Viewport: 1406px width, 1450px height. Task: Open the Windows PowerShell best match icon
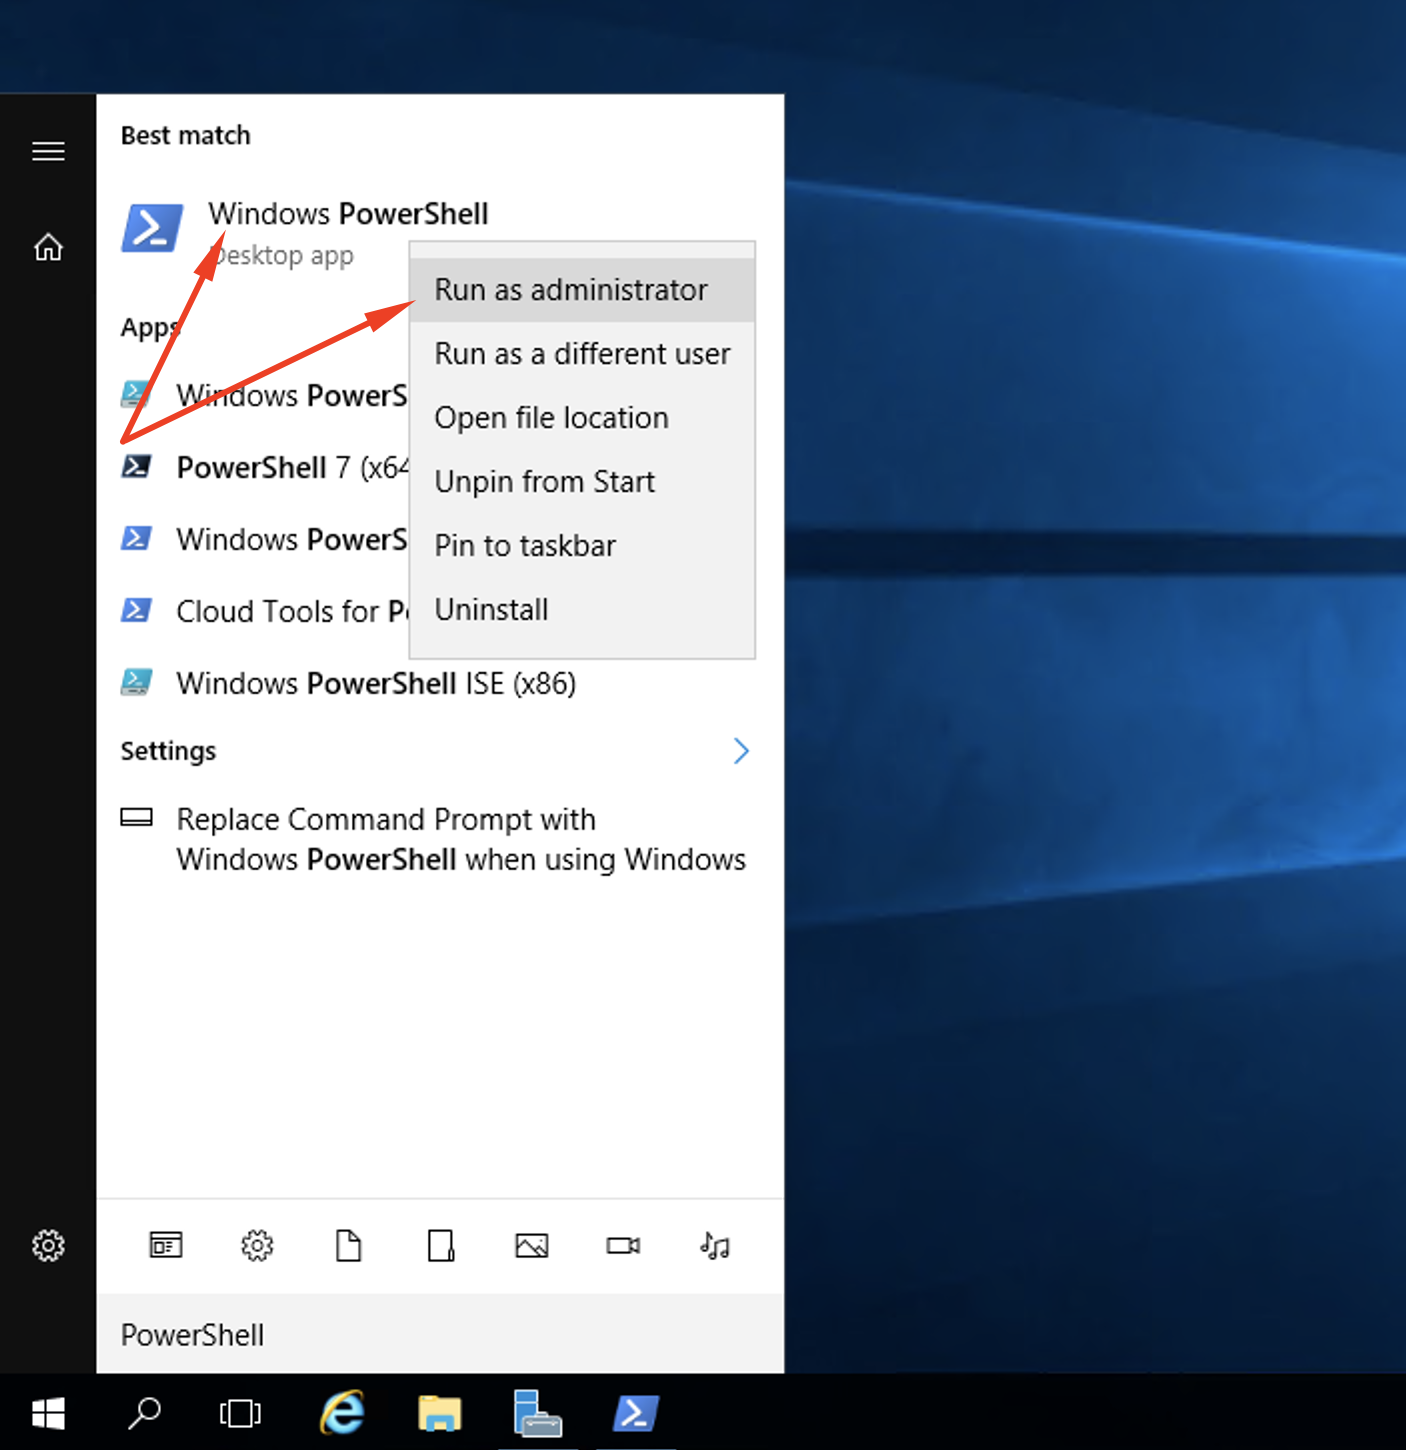(152, 228)
